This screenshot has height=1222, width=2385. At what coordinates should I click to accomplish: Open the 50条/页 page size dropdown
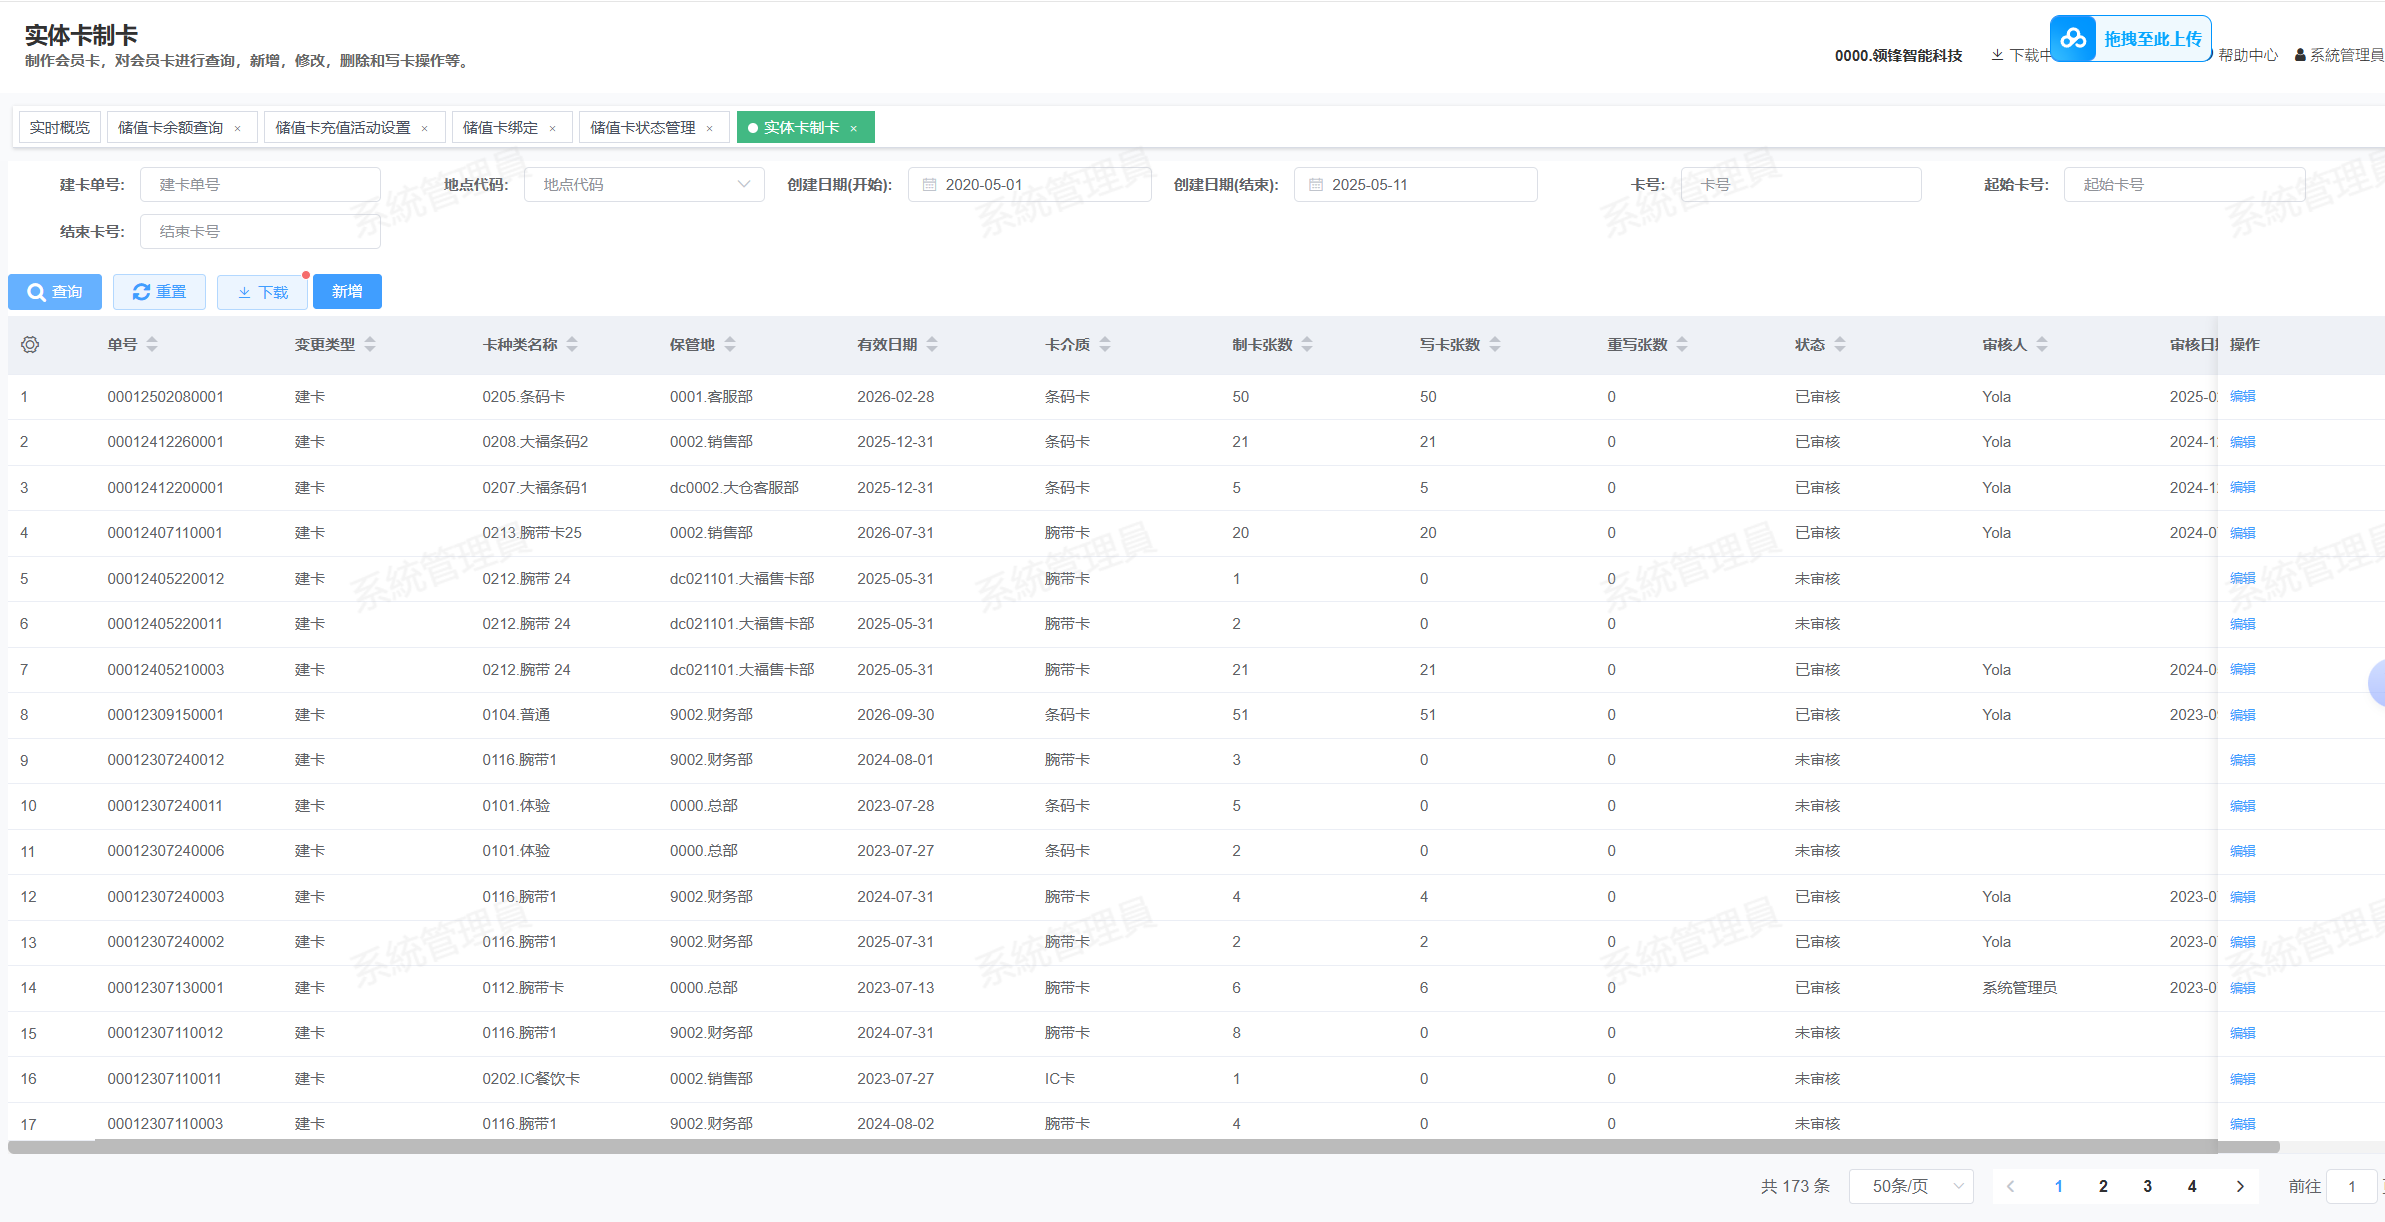[1910, 1186]
